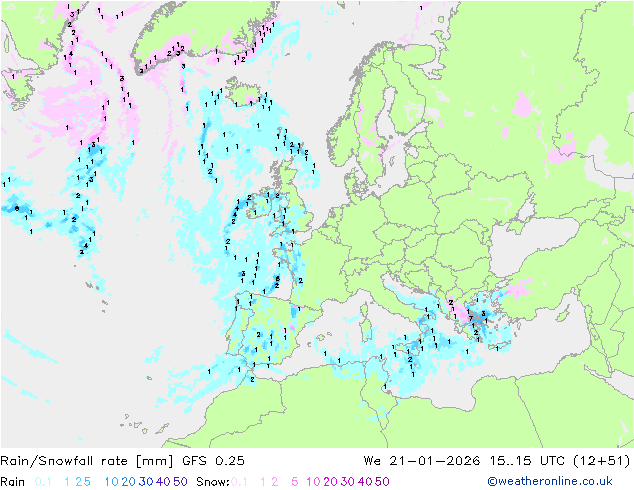Click the time text "15..15 UTC"

(527, 461)
